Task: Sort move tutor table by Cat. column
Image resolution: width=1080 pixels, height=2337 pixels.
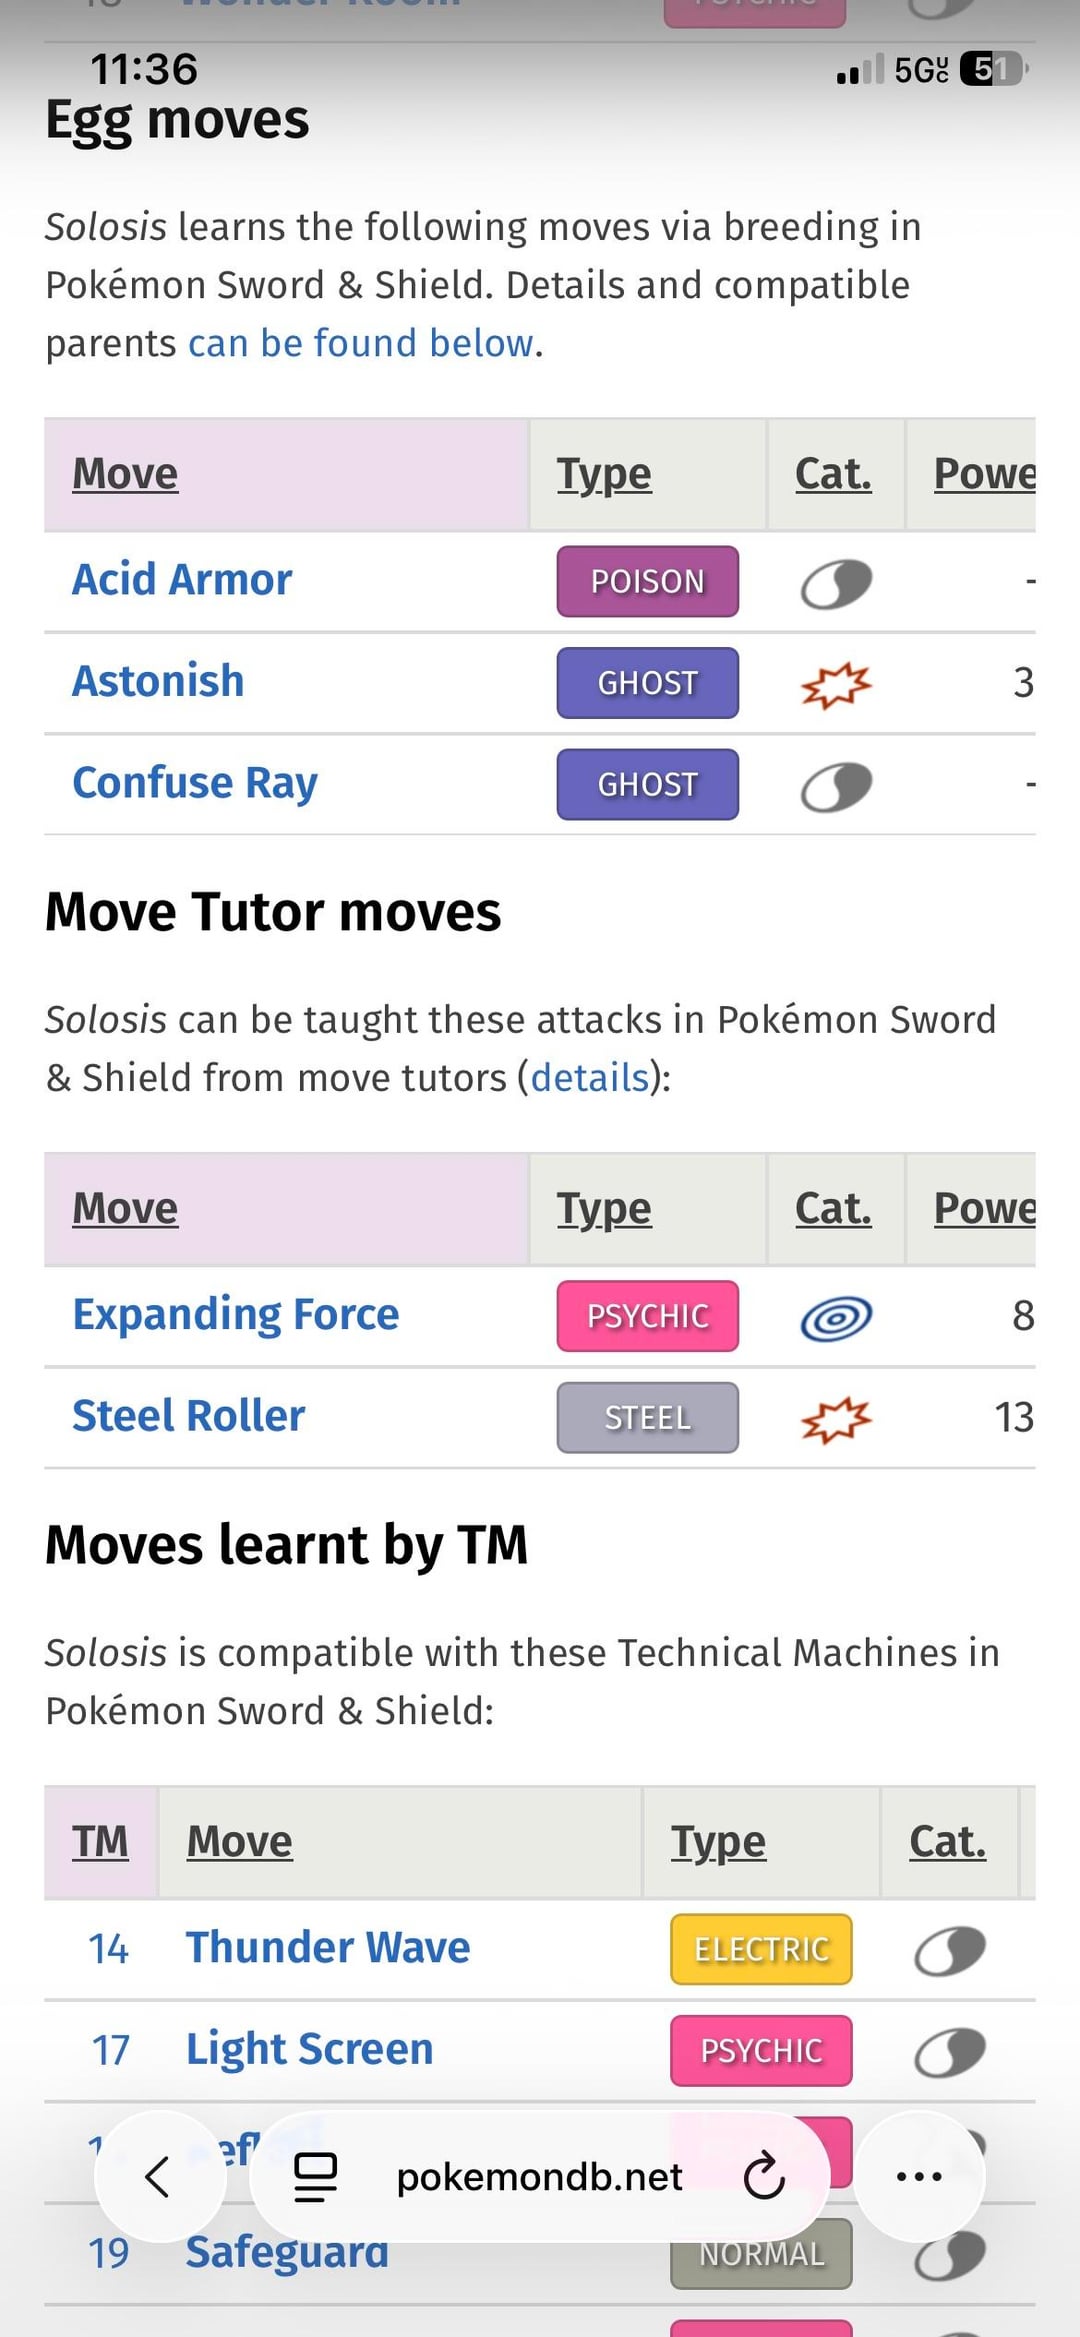Action: click(x=833, y=1208)
